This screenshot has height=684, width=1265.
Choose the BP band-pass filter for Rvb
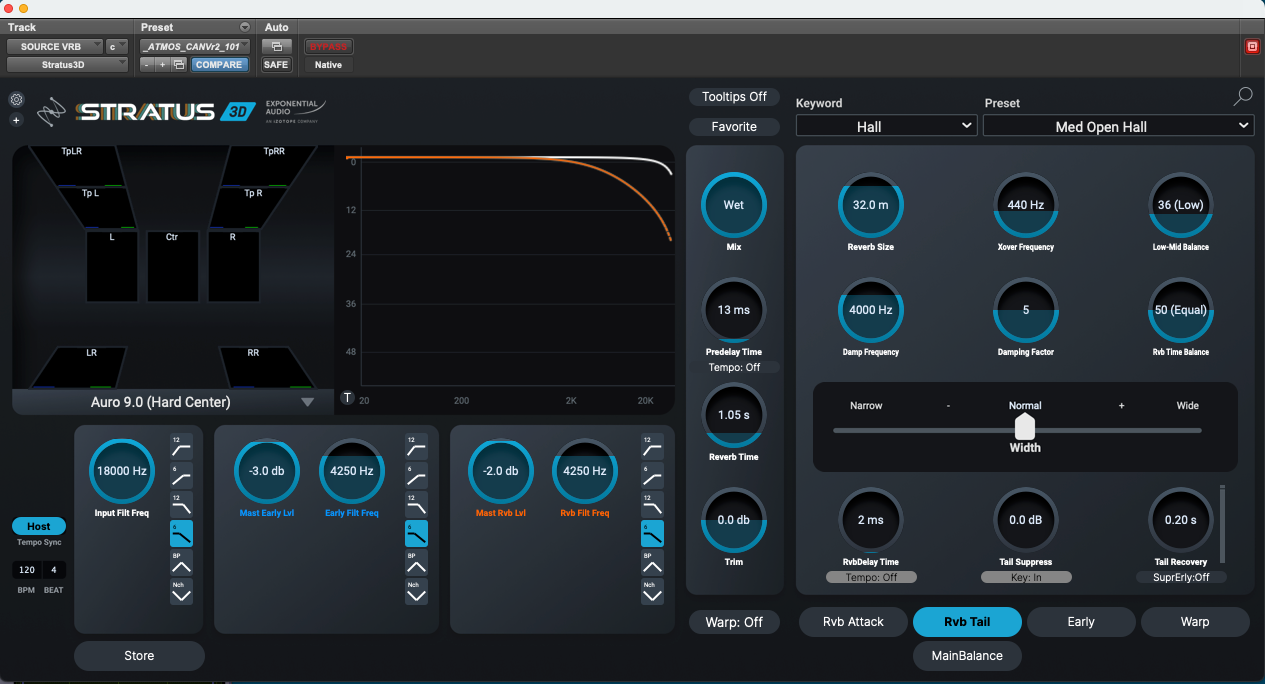652,562
